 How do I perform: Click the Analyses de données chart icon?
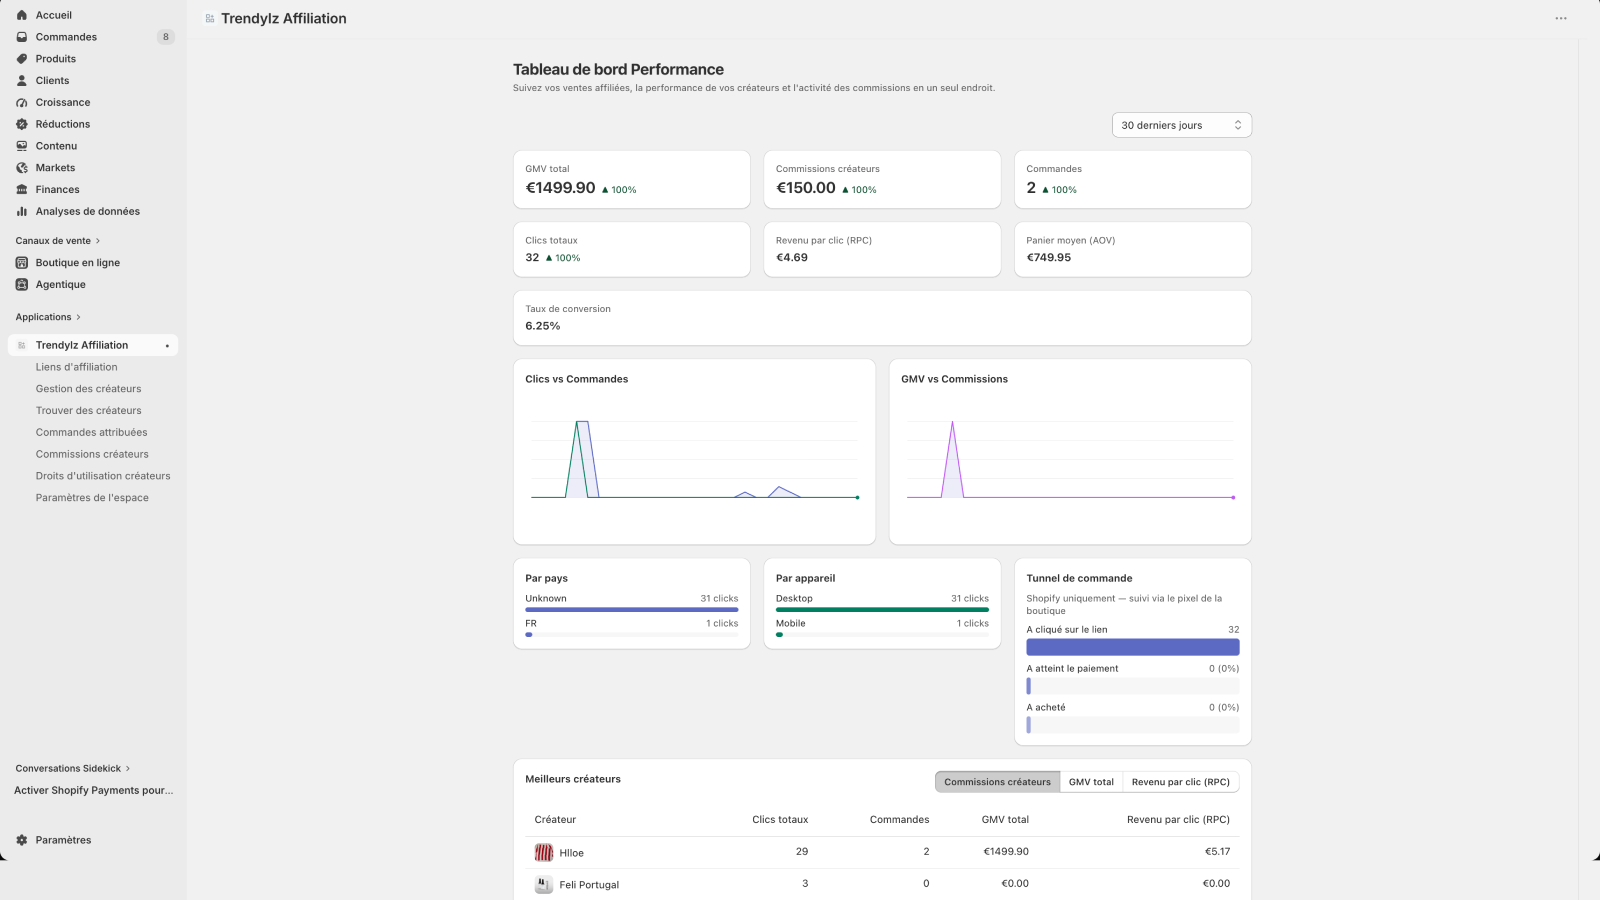point(22,211)
